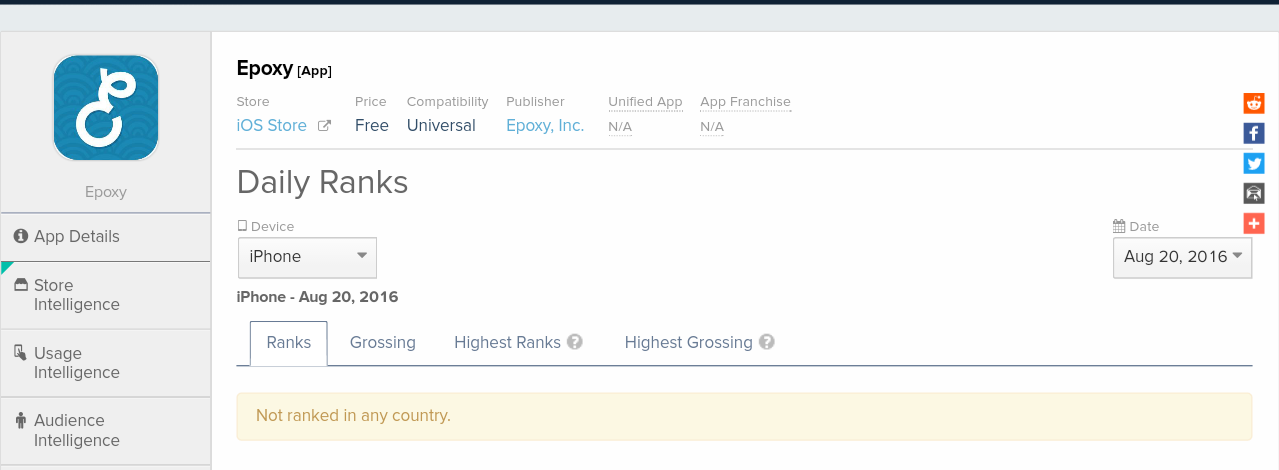This screenshot has width=1279, height=470.
Task: Open the Highest Grossing tab
Action: tap(688, 343)
